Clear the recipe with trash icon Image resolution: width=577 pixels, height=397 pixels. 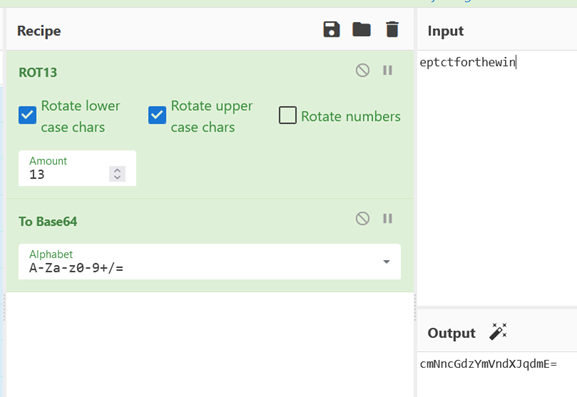(392, 29)
